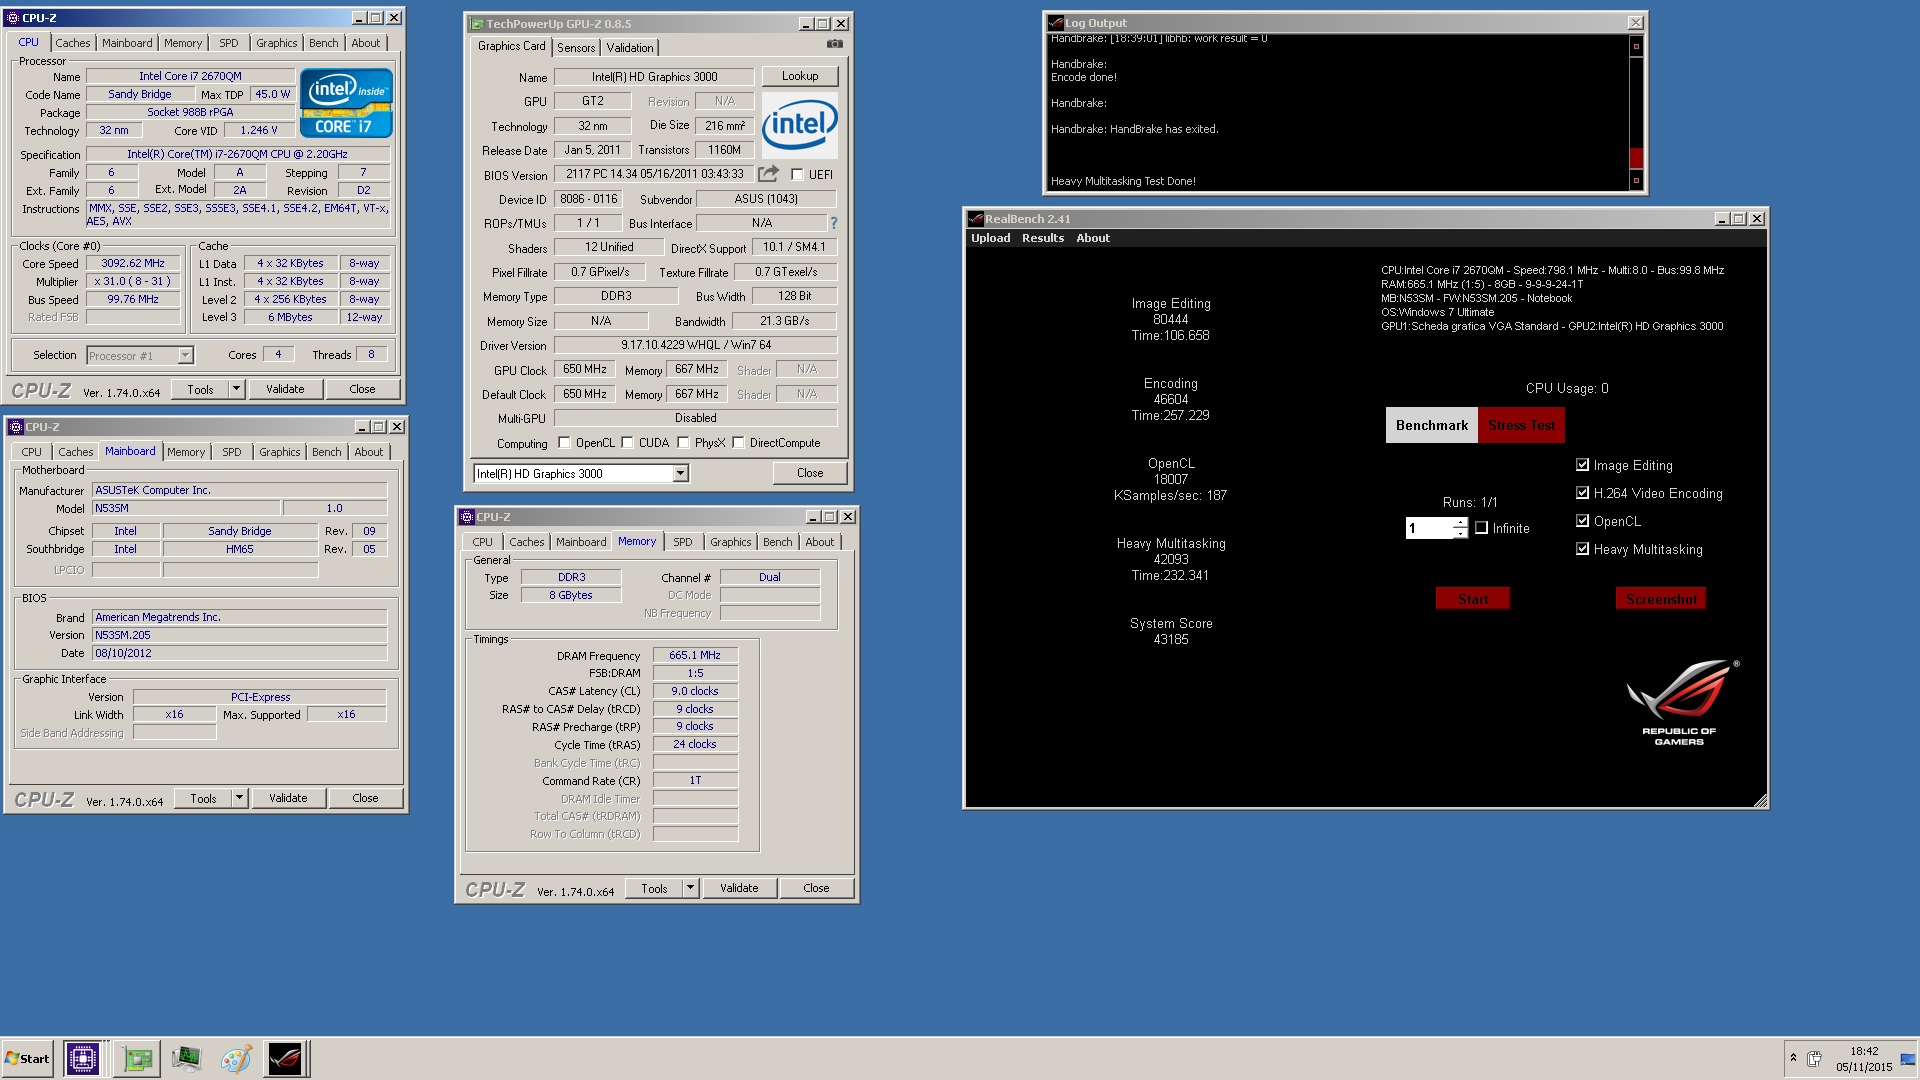Uncheck Image Editing test in RealBench
Screen dimensions: 1920x1080
1582,465
